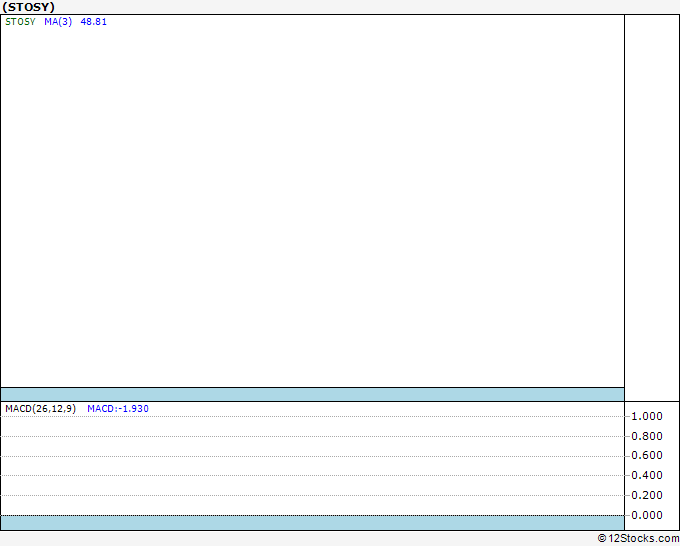680x546 pixels.
Task: Click the 0.800 axis label
Action: click(647, 436)
